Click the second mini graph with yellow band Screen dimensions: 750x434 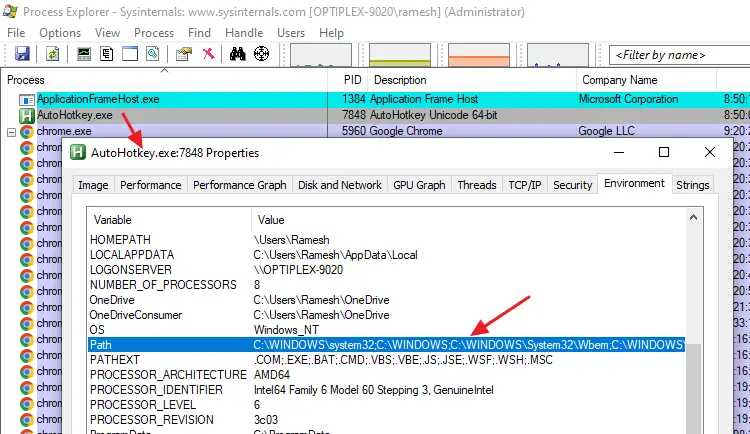400,55
